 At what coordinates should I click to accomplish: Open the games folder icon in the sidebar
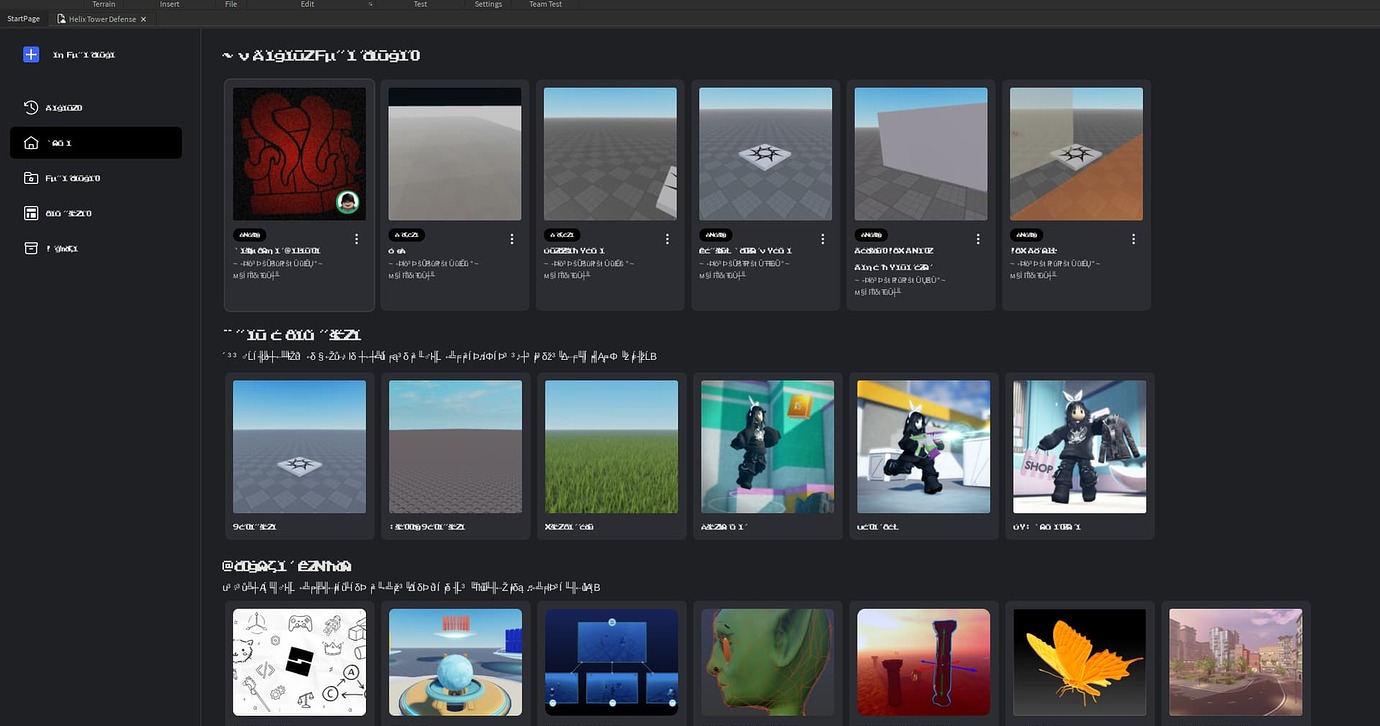pos(30,177)
